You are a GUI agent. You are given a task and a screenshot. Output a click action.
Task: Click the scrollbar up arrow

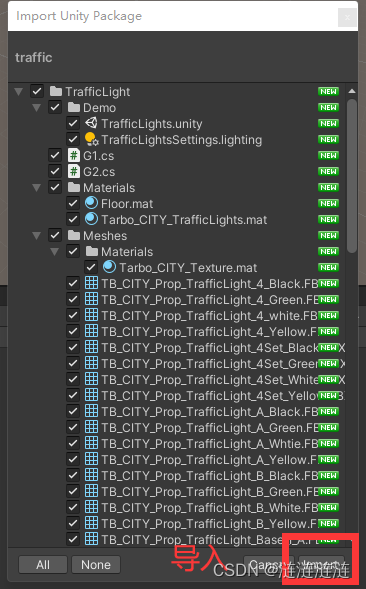pyautogui.click(x=352, y=91)
